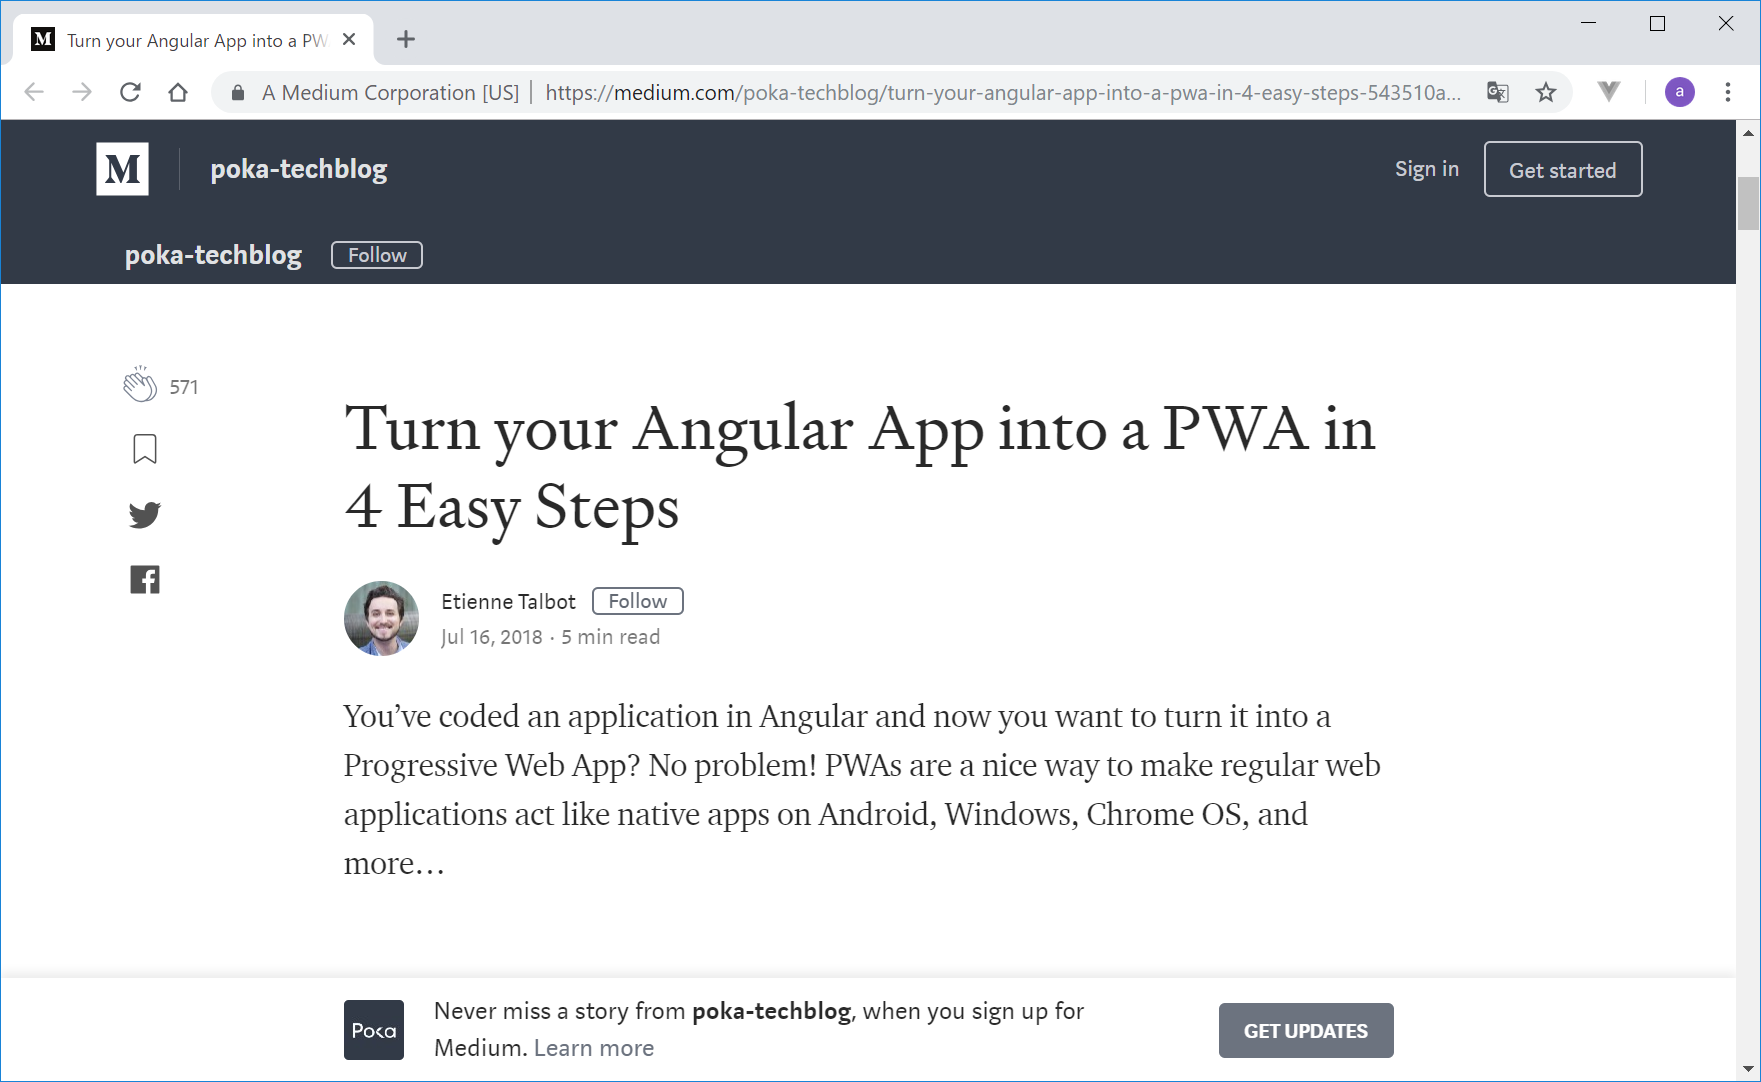Click the 571 claps count

point(184,387)
